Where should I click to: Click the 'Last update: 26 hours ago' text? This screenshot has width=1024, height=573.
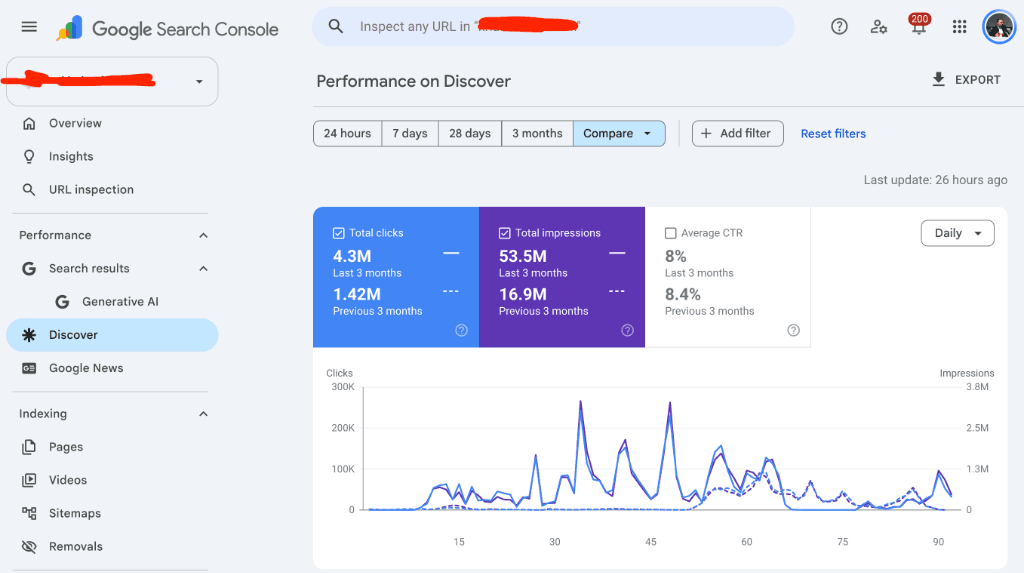pyautogui.click(x=935, y=180)
